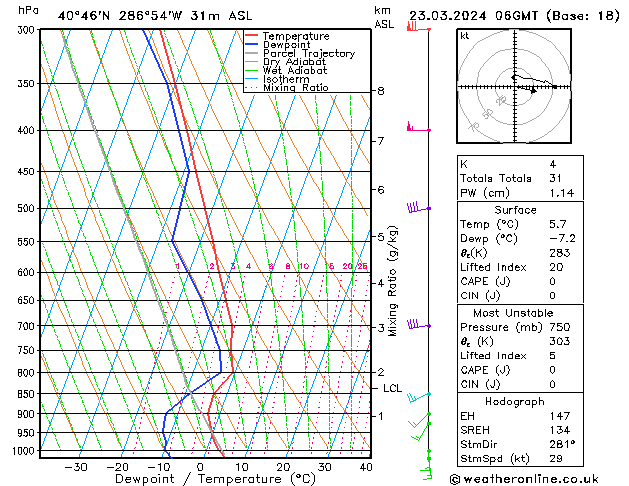Click the purple wind barb at 500 hPa
Image resolution: width=629 pixels, height=486 pixels.
(x=418, y=207)
